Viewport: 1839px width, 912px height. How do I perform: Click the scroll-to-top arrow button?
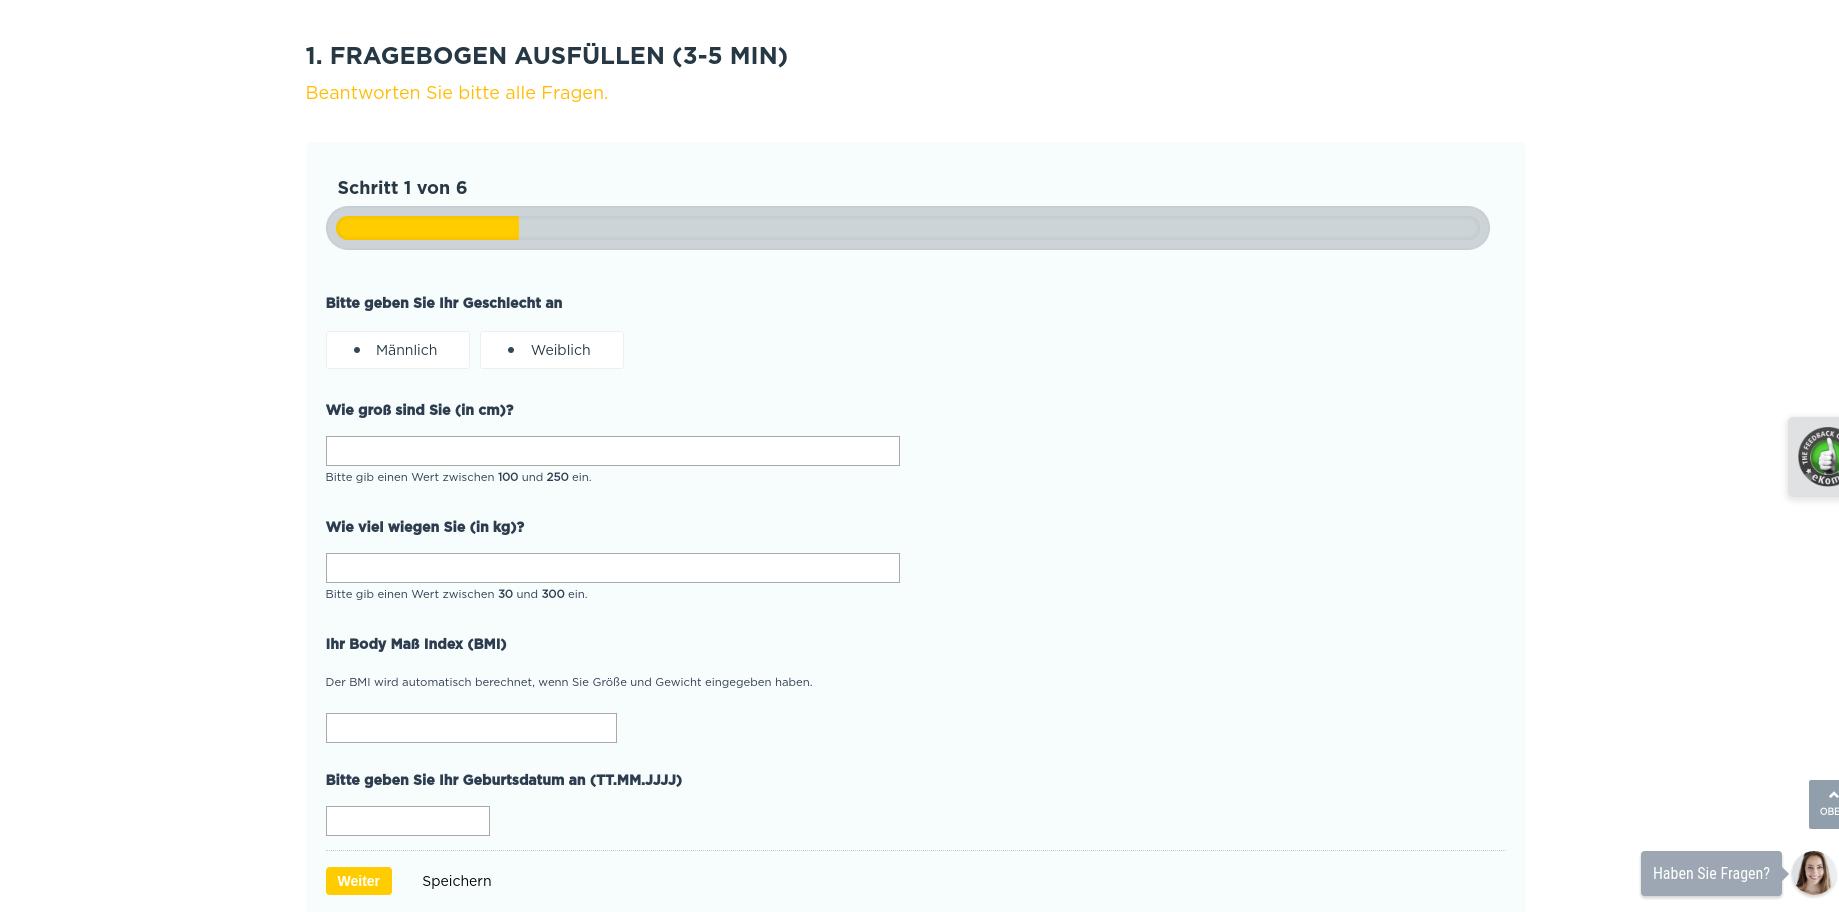[1826, 803]
